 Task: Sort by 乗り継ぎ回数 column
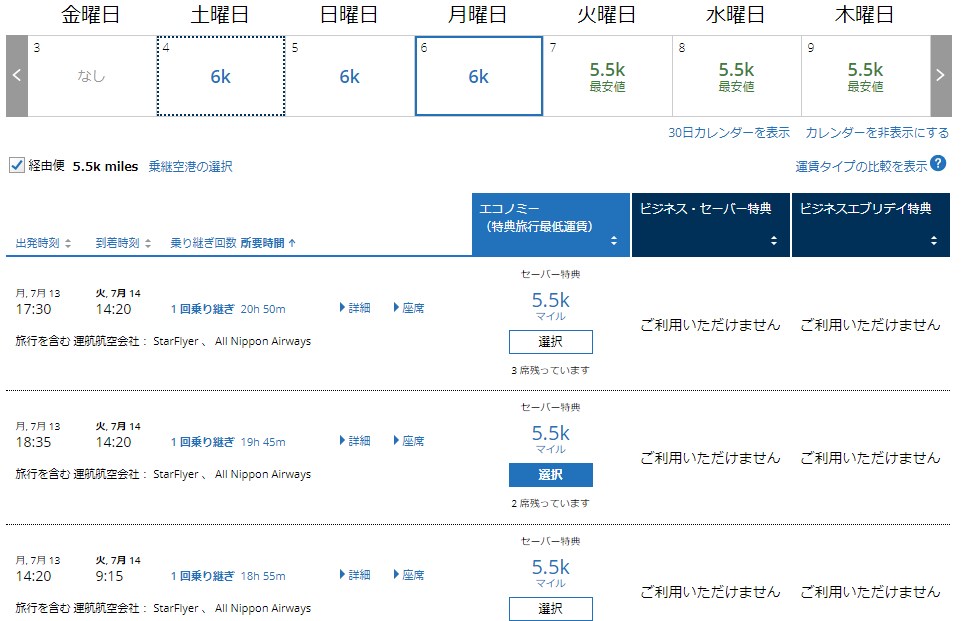point(203,243)
